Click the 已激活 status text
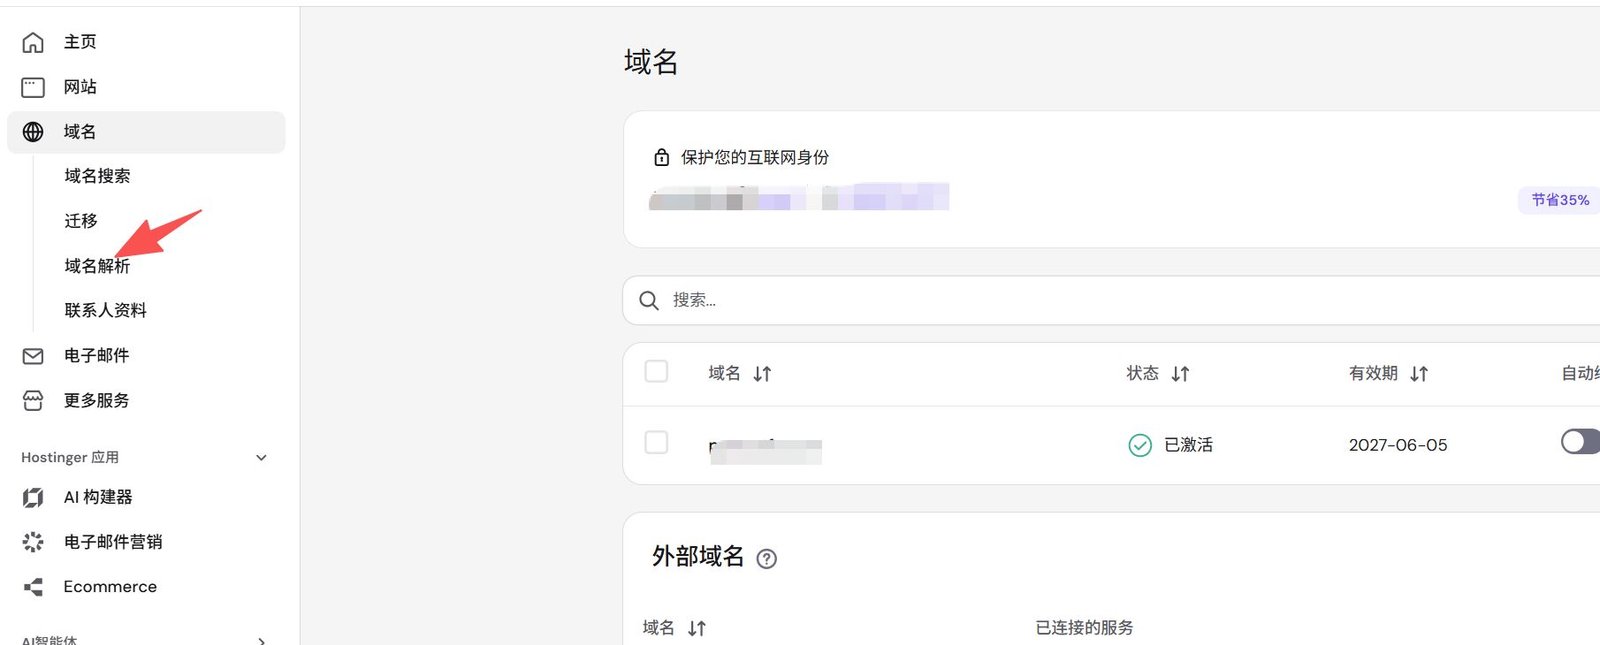The width and height of the screenshot is (1600, 645). point(1188,445)
